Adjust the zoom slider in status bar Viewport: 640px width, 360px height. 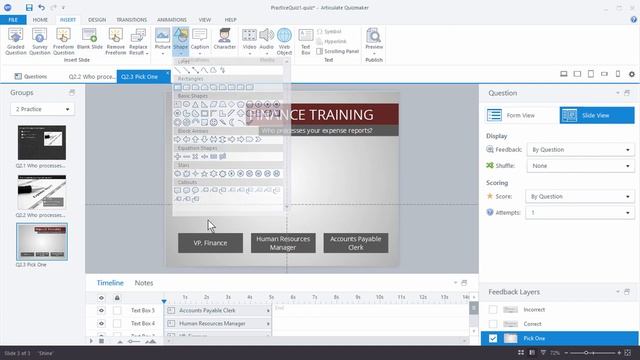(586, 353)
